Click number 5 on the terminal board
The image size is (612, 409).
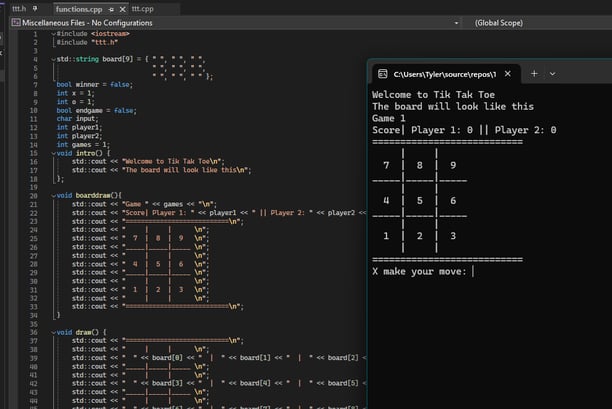point(420,201)
